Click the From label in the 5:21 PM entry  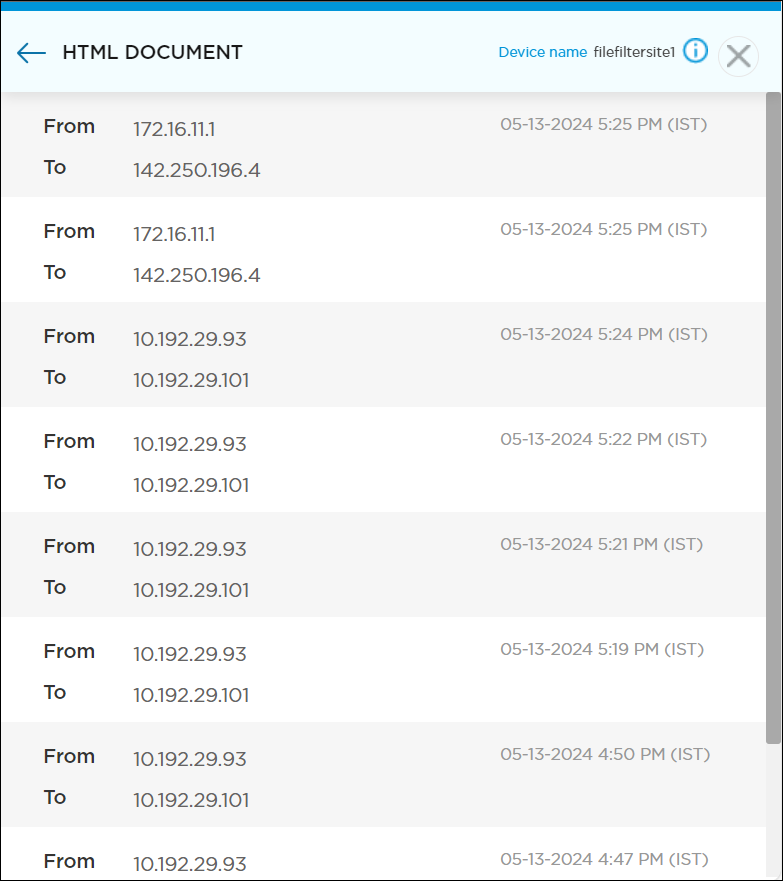[69, 546]
